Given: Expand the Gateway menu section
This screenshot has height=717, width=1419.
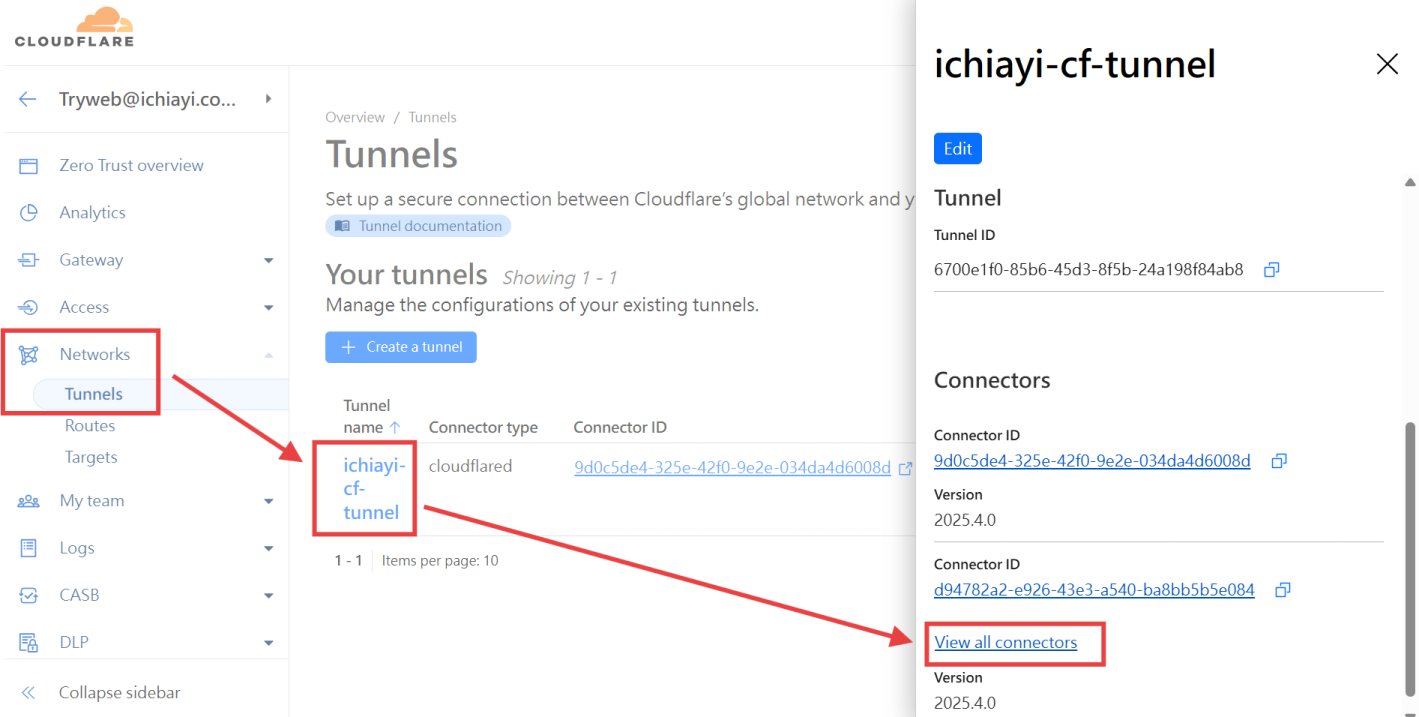Looking at the screenshot, I should (x=268, y=260).
